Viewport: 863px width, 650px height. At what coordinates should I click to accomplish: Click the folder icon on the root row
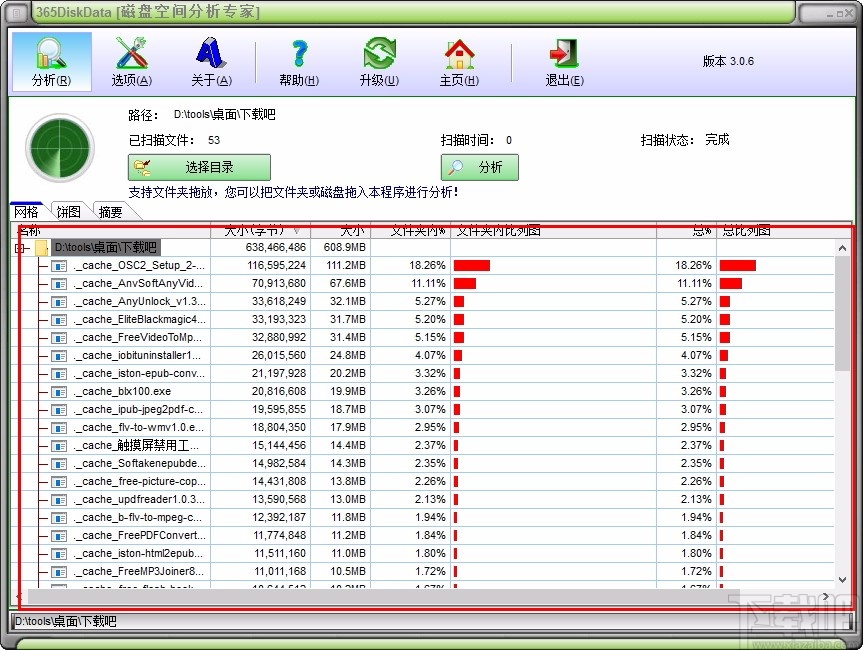coord(41,247)
